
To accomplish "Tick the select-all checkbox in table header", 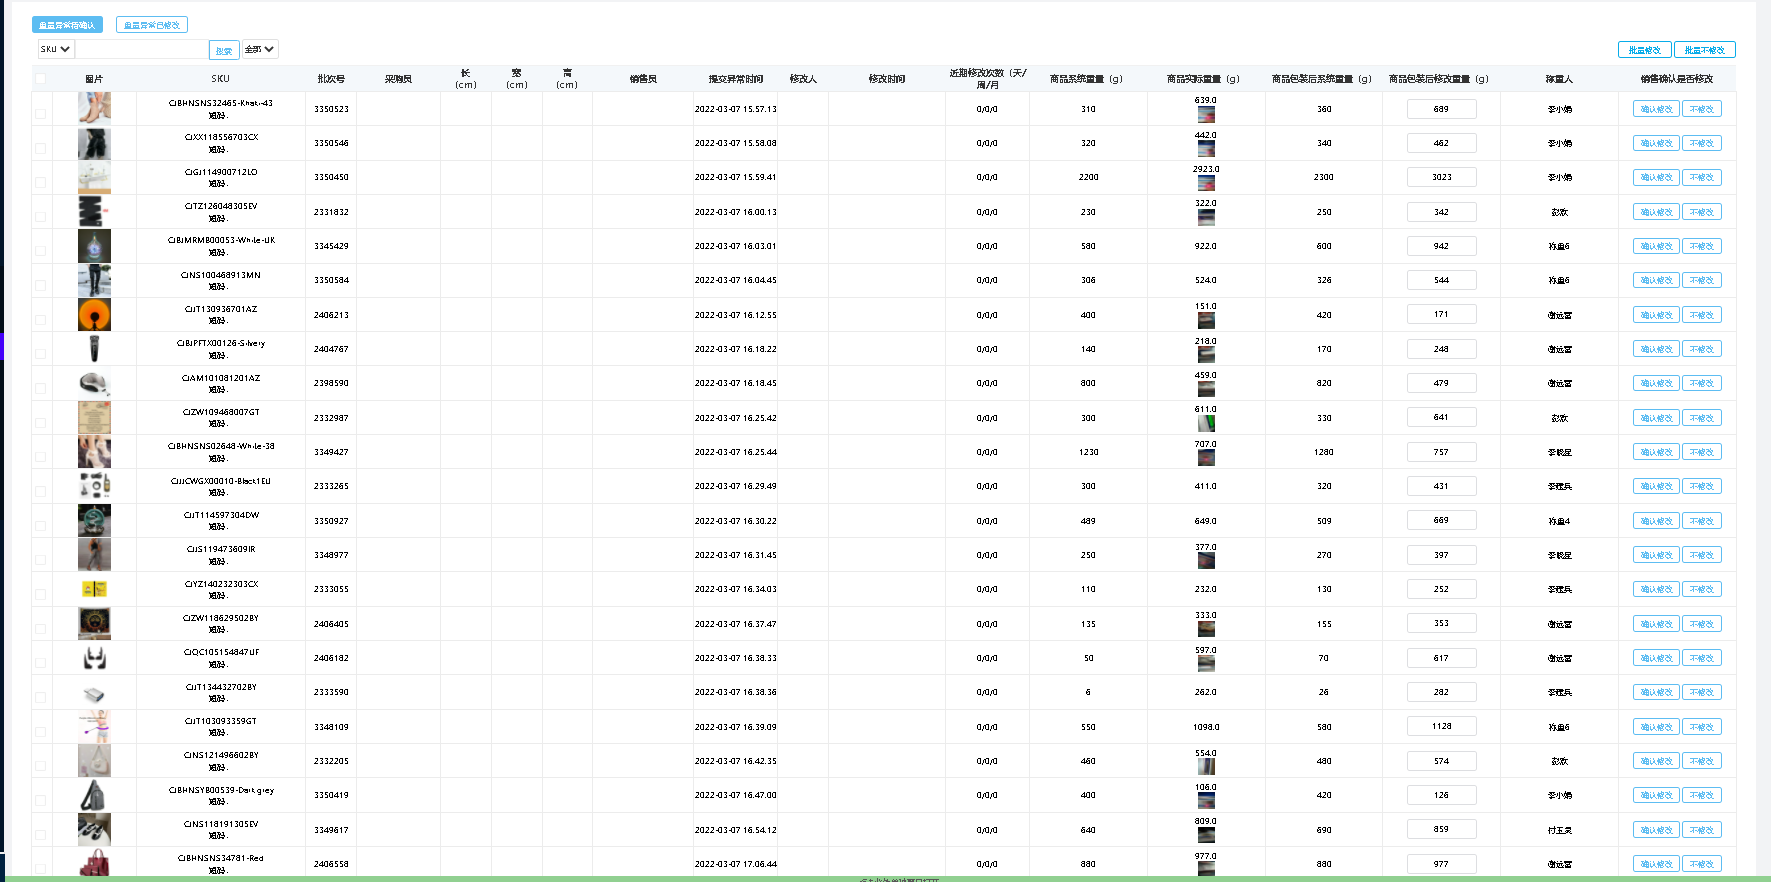I will pos(40,79).
